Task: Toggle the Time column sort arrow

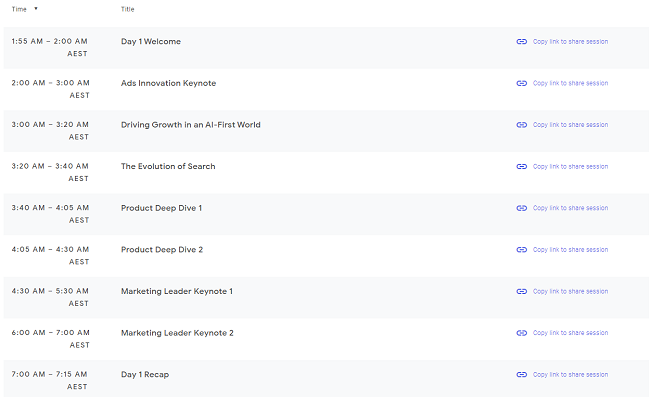Action: click(x=36, y=9)
